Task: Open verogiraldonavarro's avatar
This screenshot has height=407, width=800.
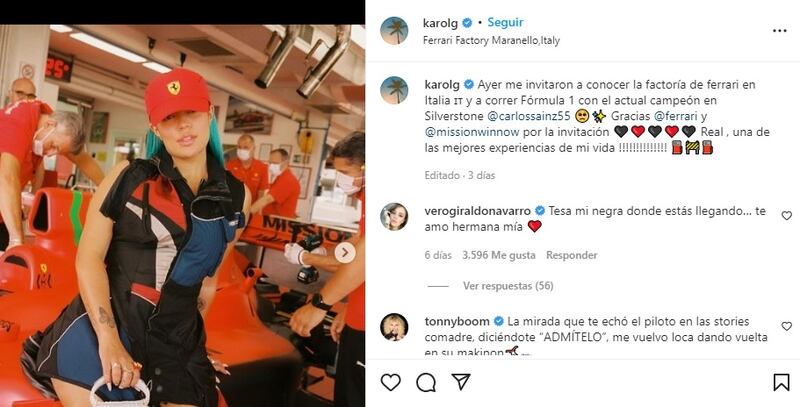Action: point(394,216)
